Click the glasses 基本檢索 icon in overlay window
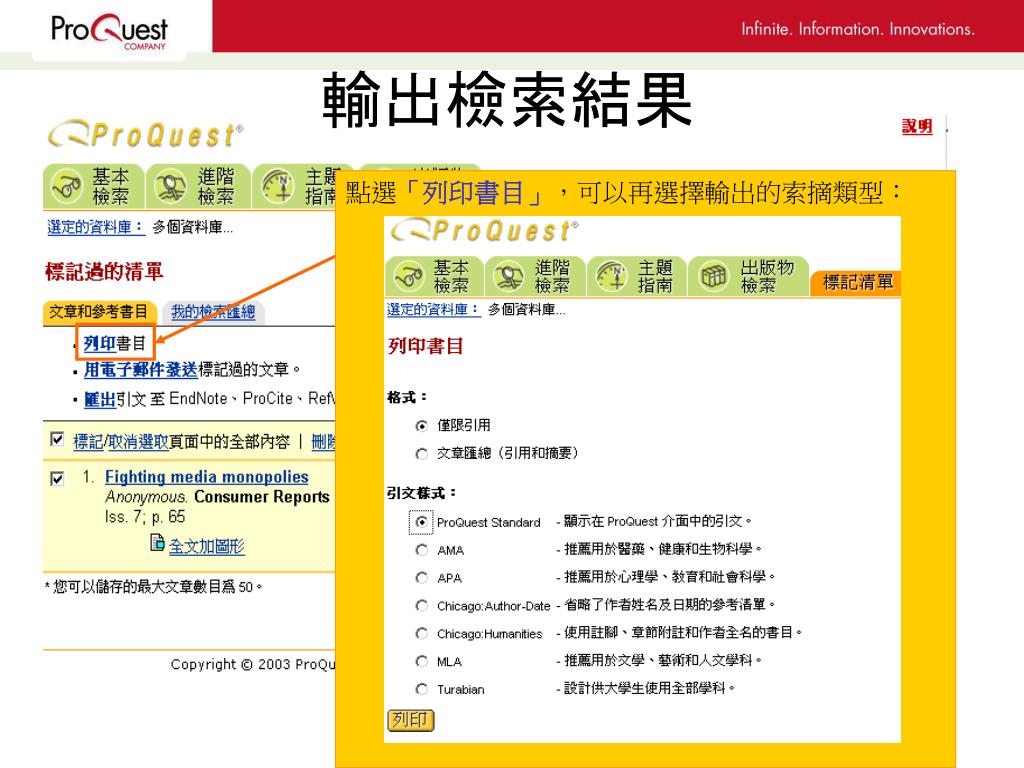Viewport: 1024px width, 768px height. (409, 277)
